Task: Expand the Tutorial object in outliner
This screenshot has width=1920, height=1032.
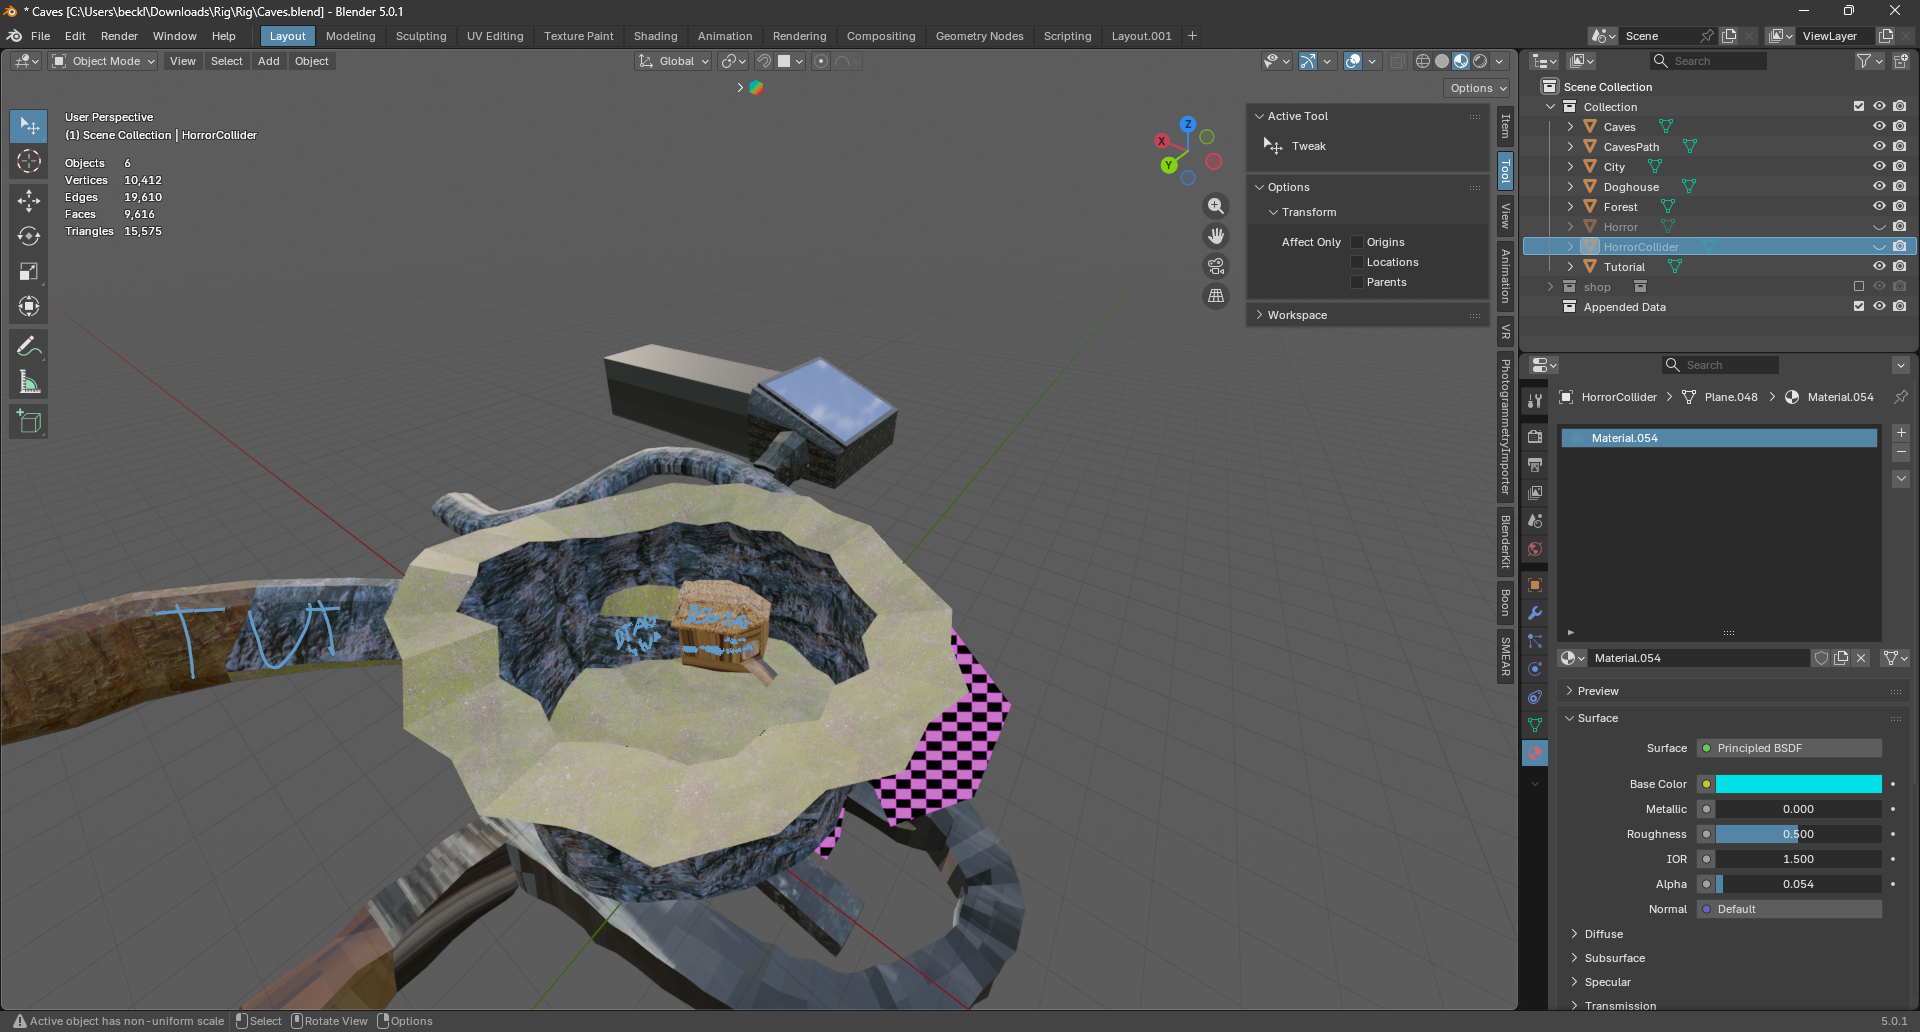Action: click(x=1570, y=267)
